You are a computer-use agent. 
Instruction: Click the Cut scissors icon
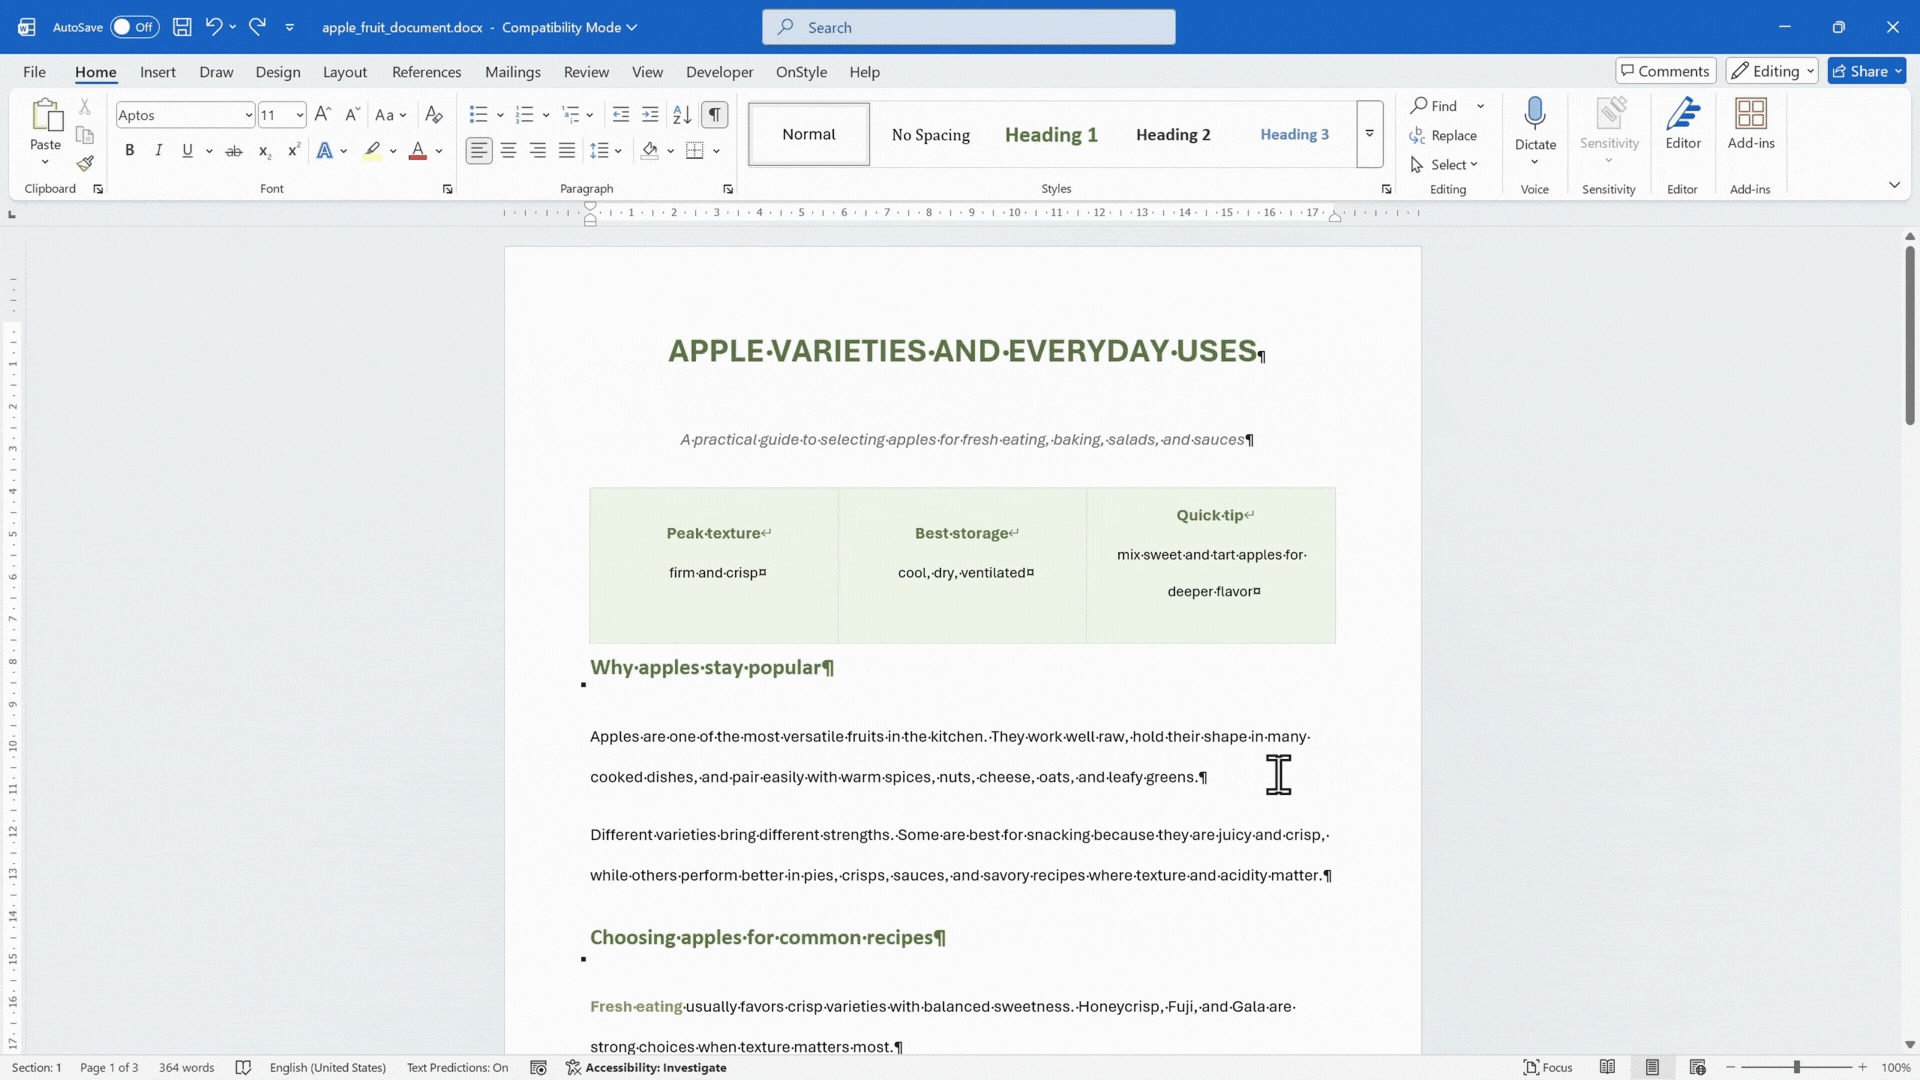click(x=85, y=106)
